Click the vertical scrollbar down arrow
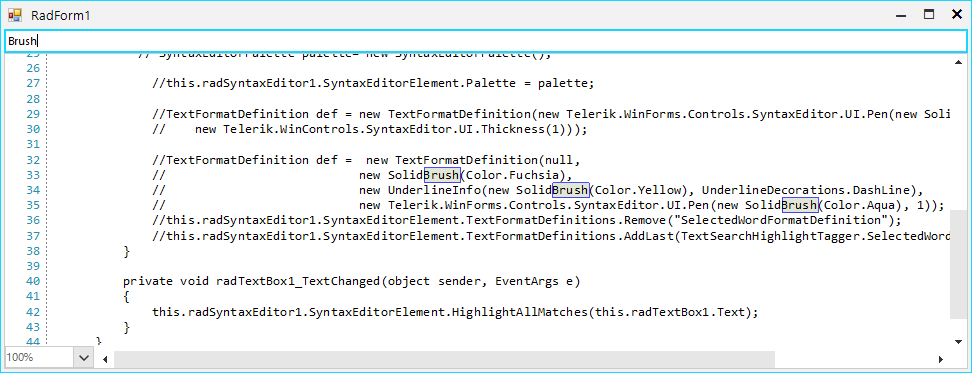 click(x=958, y=340)
